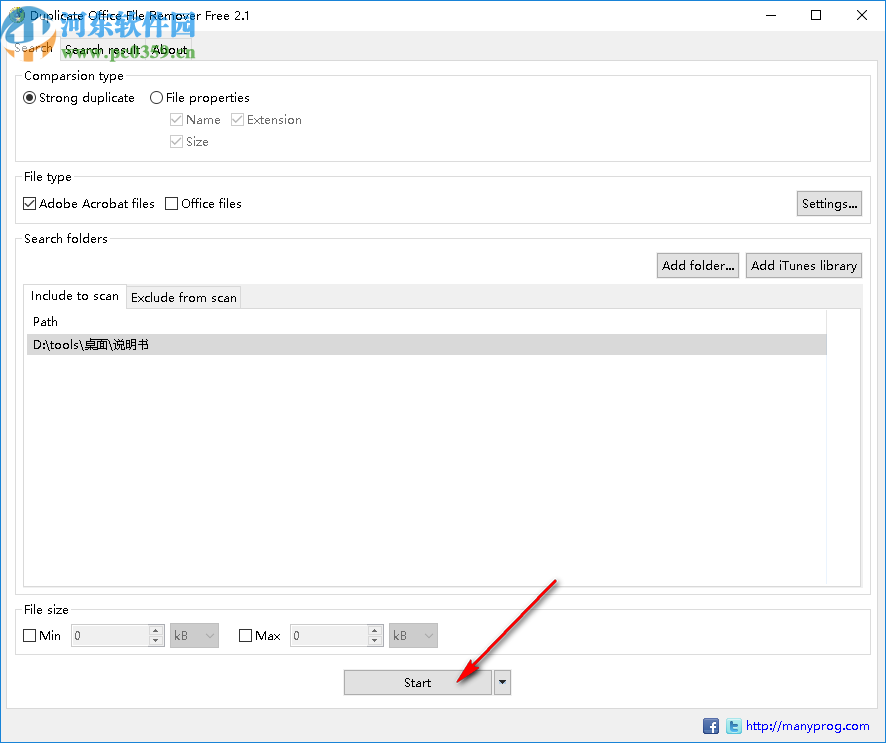The width and height of the screenshot is (886, 743).
Task: Open the About menu
Action: pyautogui.click(x=169, y=49)
